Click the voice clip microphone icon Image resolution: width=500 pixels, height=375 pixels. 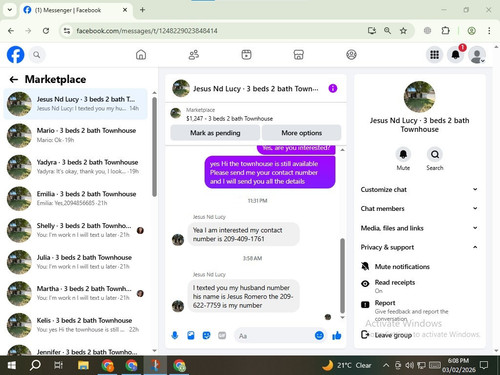(175, 335)
